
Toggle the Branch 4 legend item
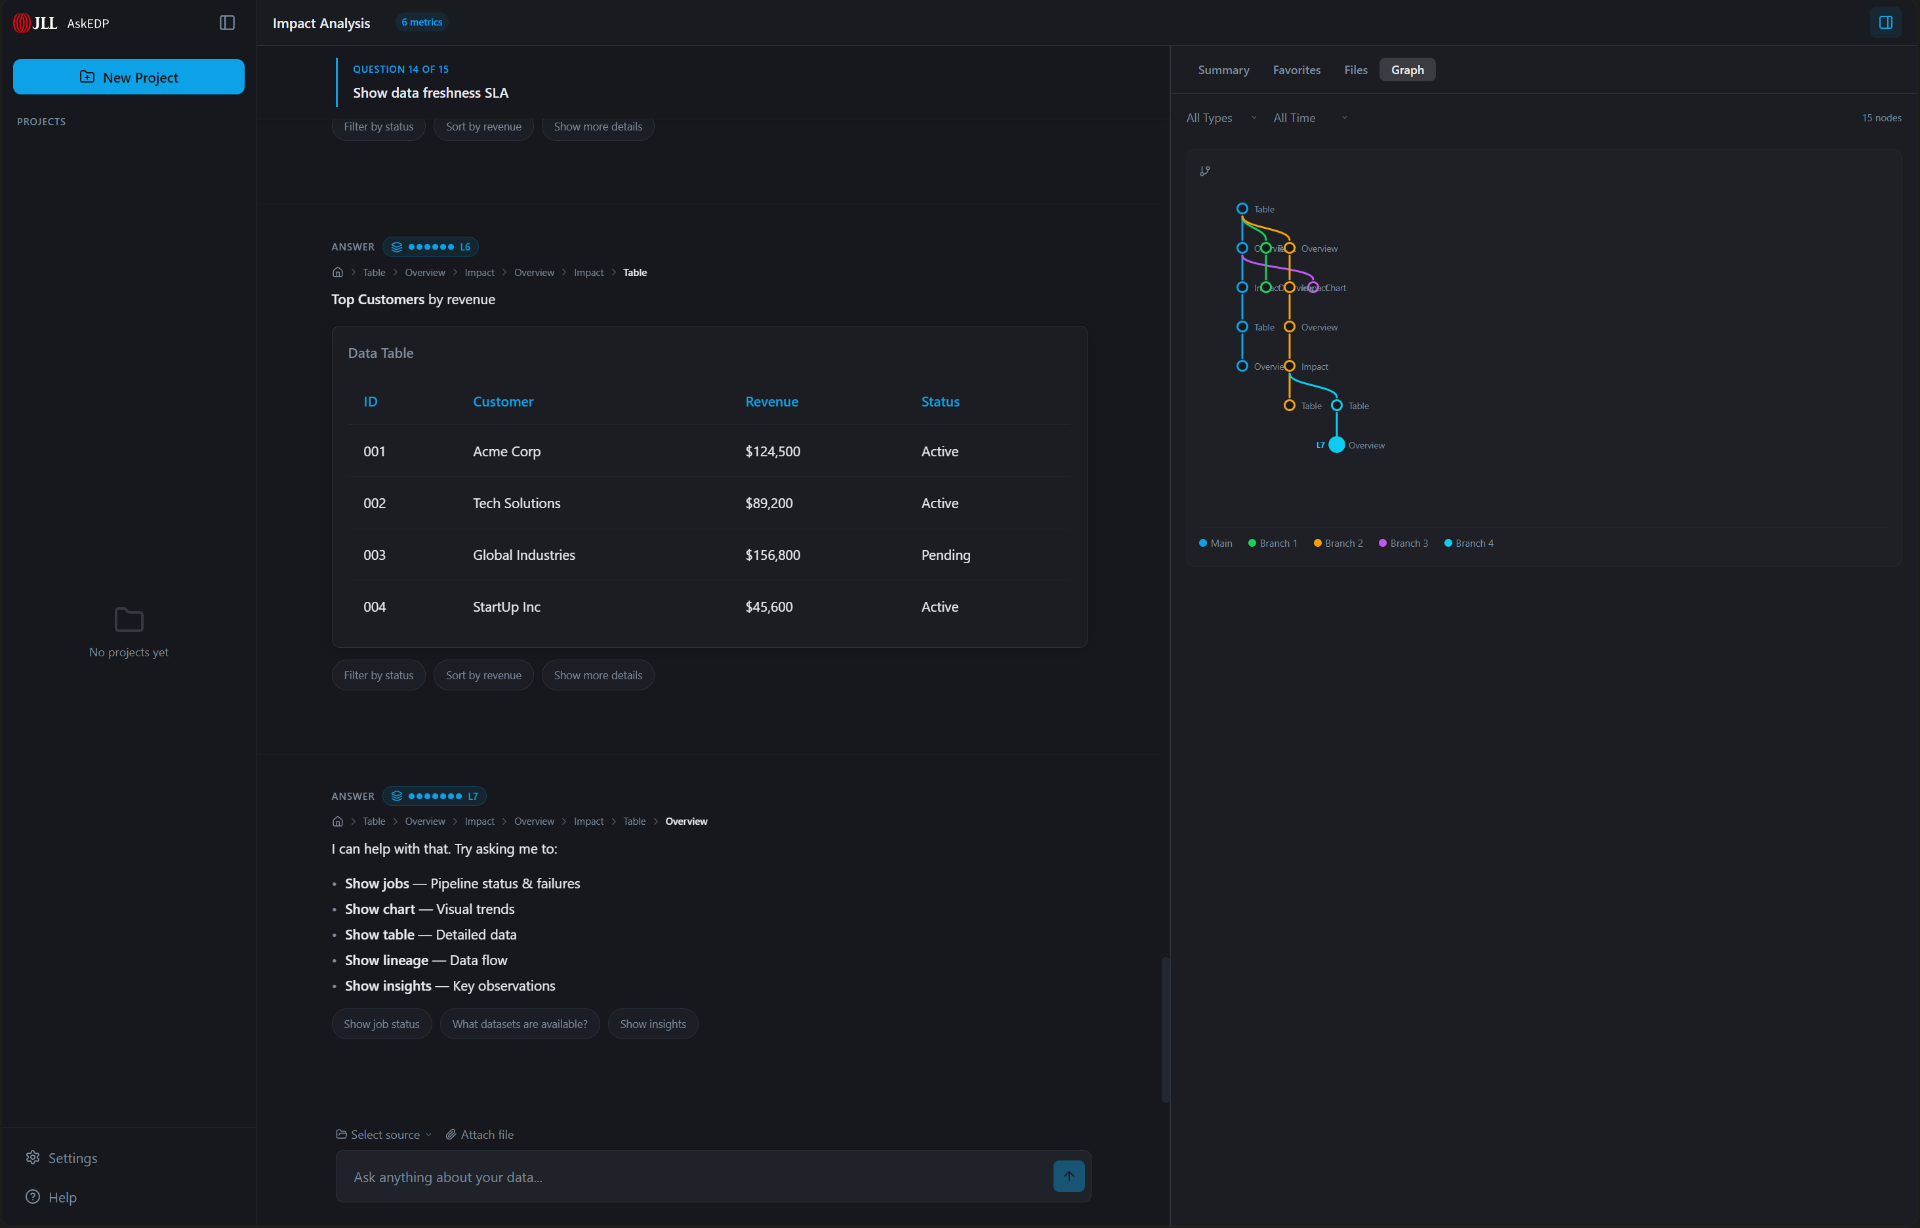1469,543
